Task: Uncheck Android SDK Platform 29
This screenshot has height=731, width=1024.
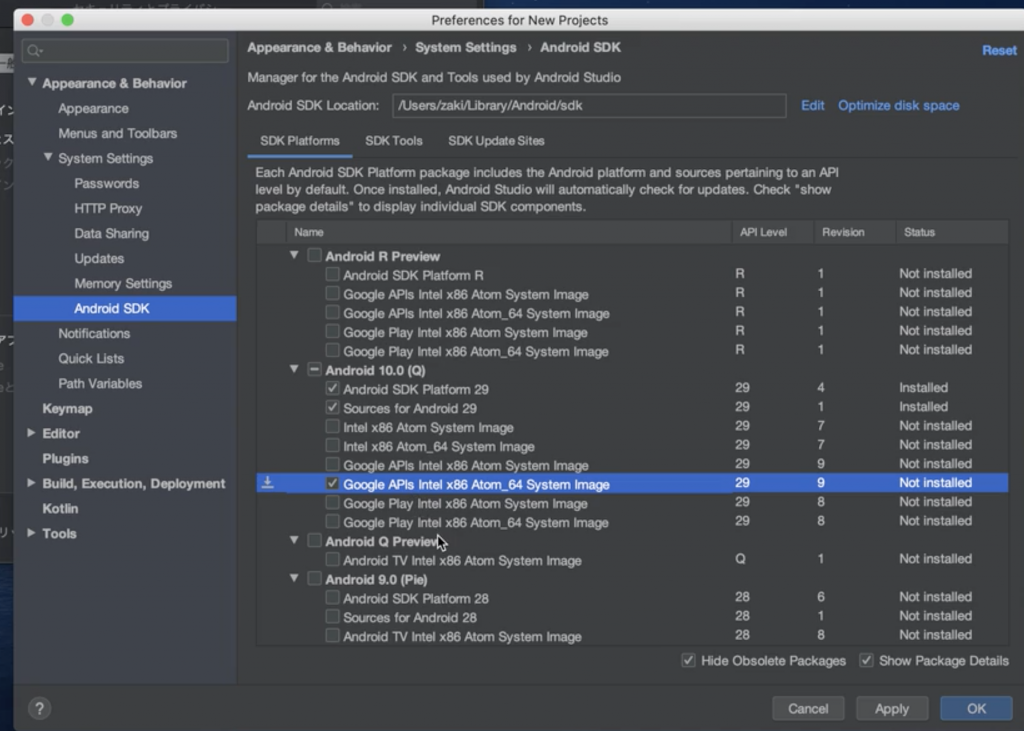Action: pyautogui.click(x=332, y=389)
